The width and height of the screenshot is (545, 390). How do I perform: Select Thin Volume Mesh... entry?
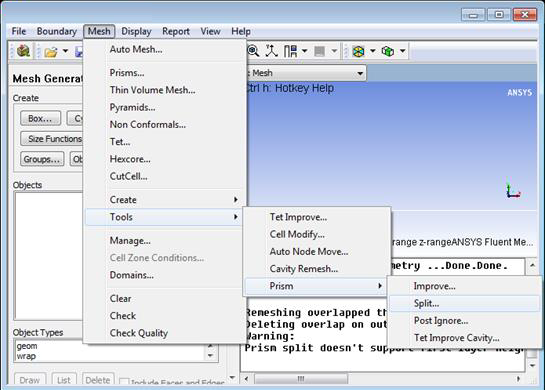(164, 90)
